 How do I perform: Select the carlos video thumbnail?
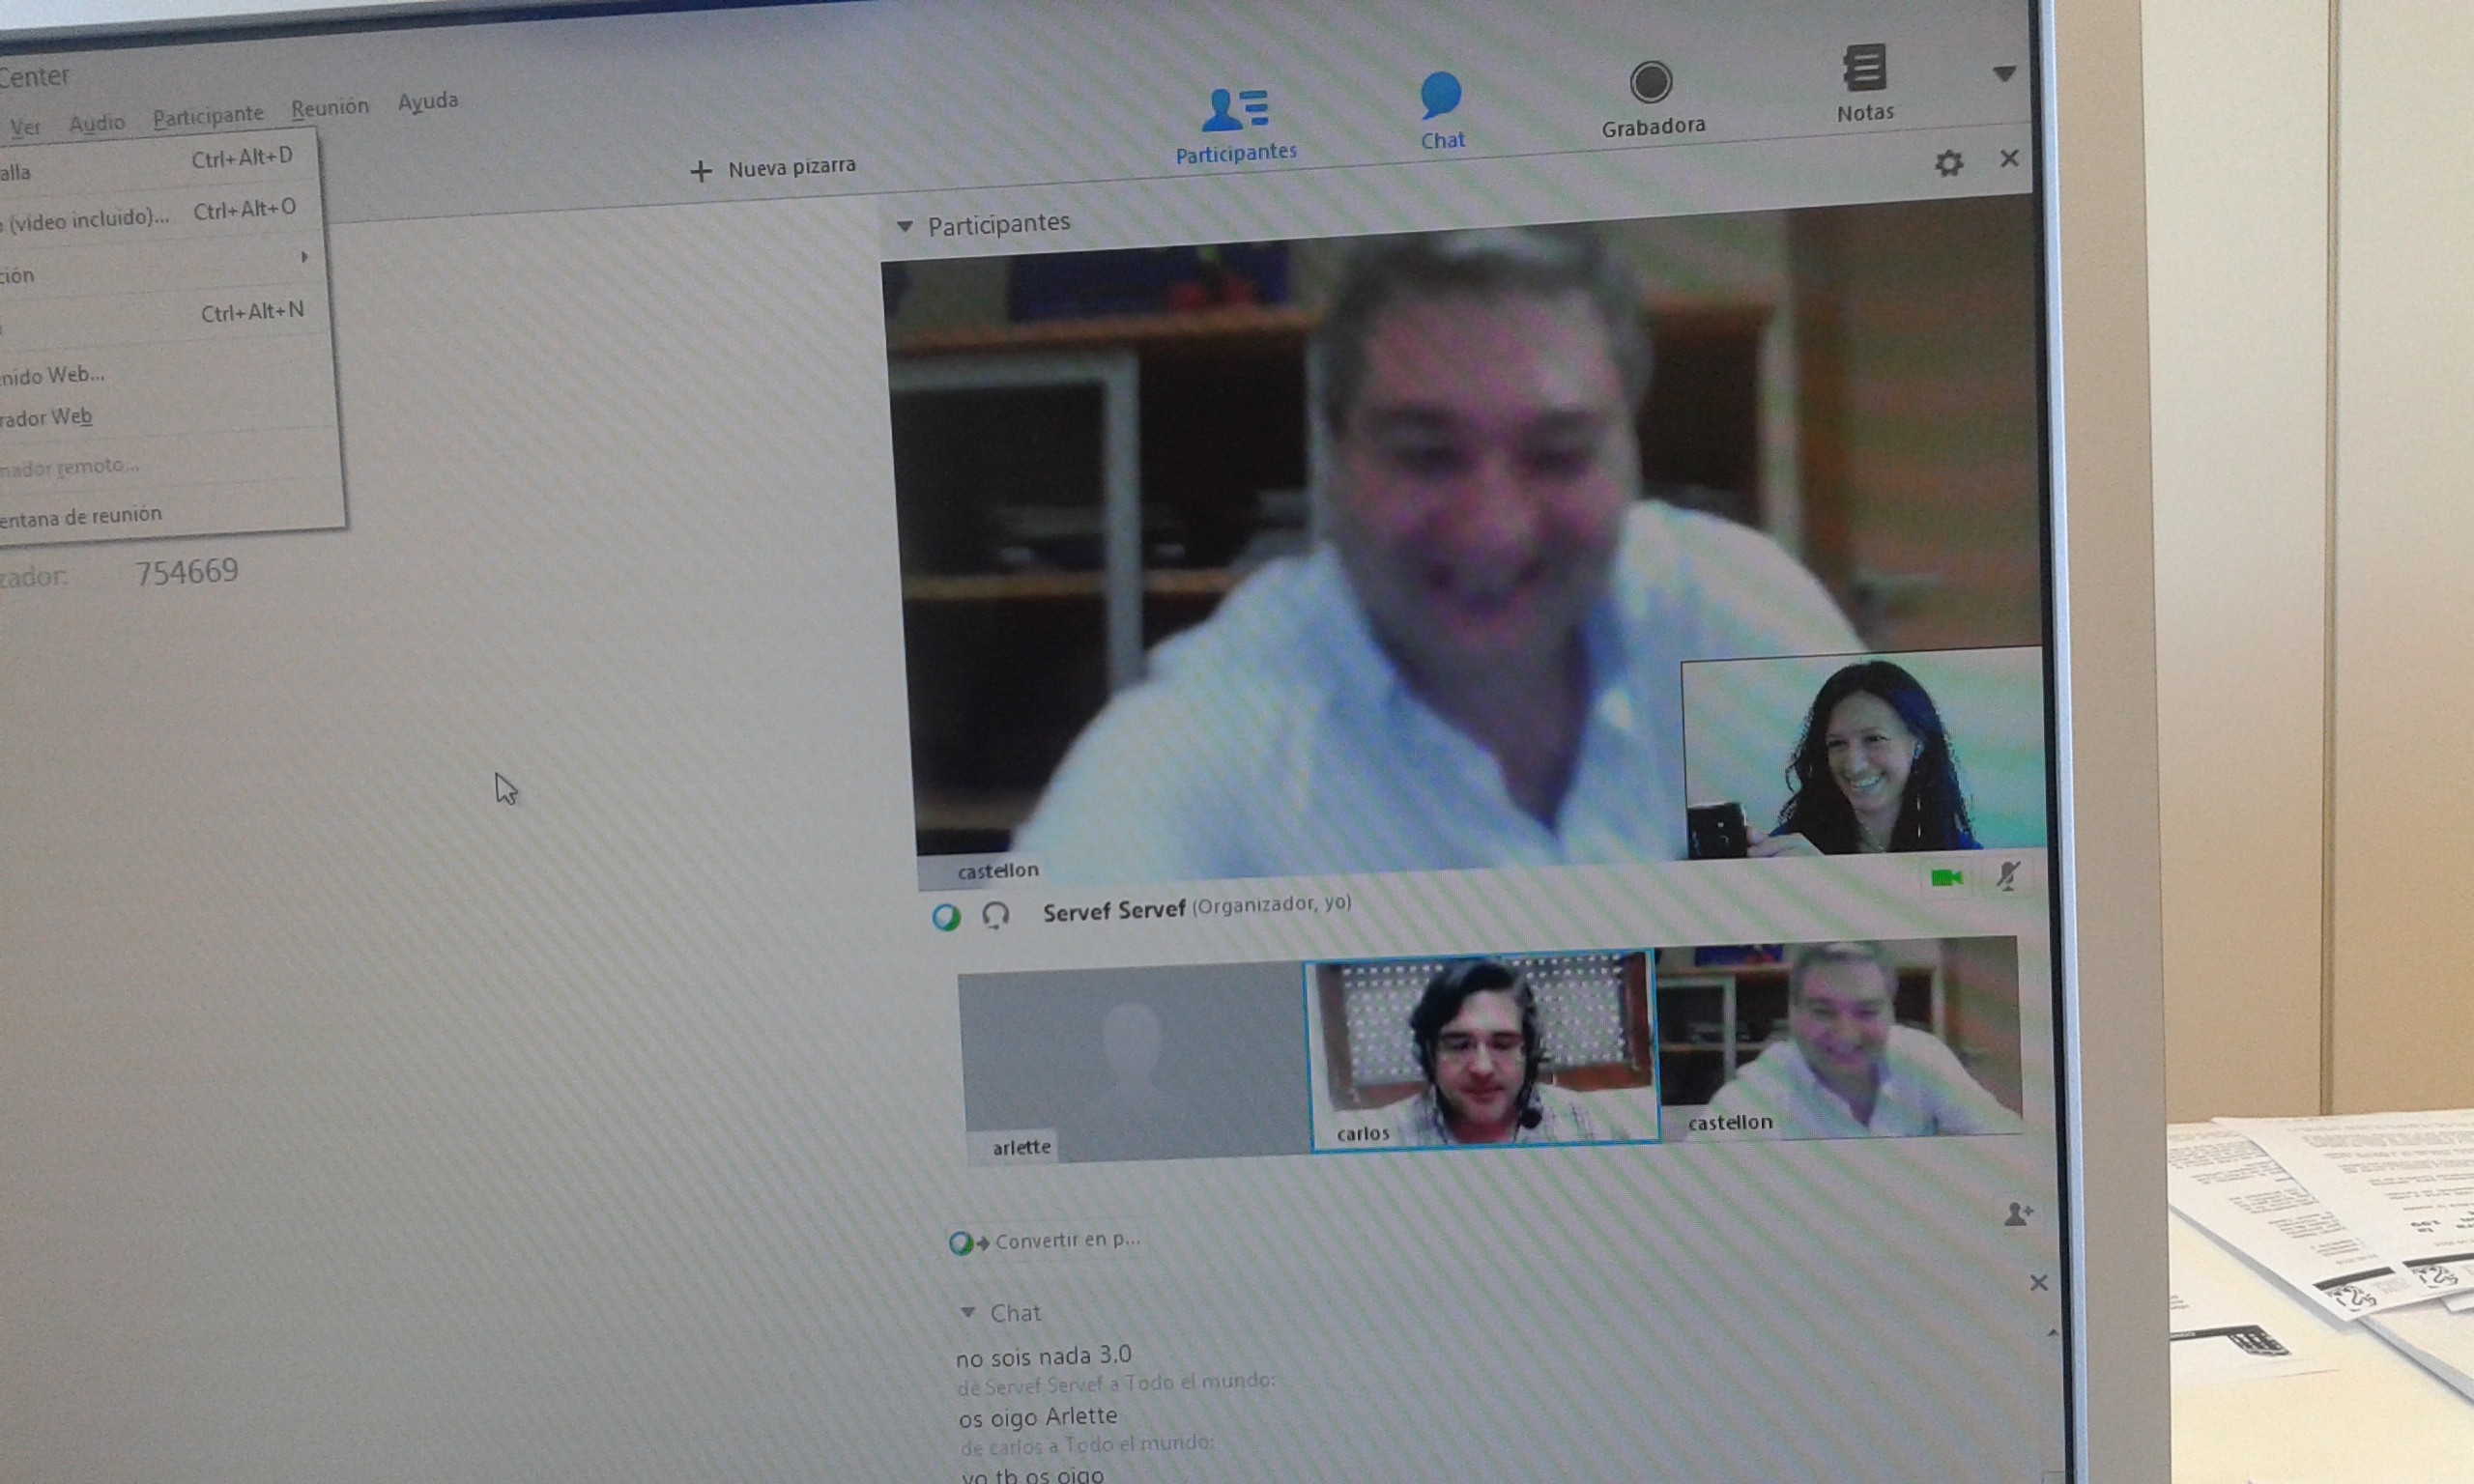point(1482,1049)
